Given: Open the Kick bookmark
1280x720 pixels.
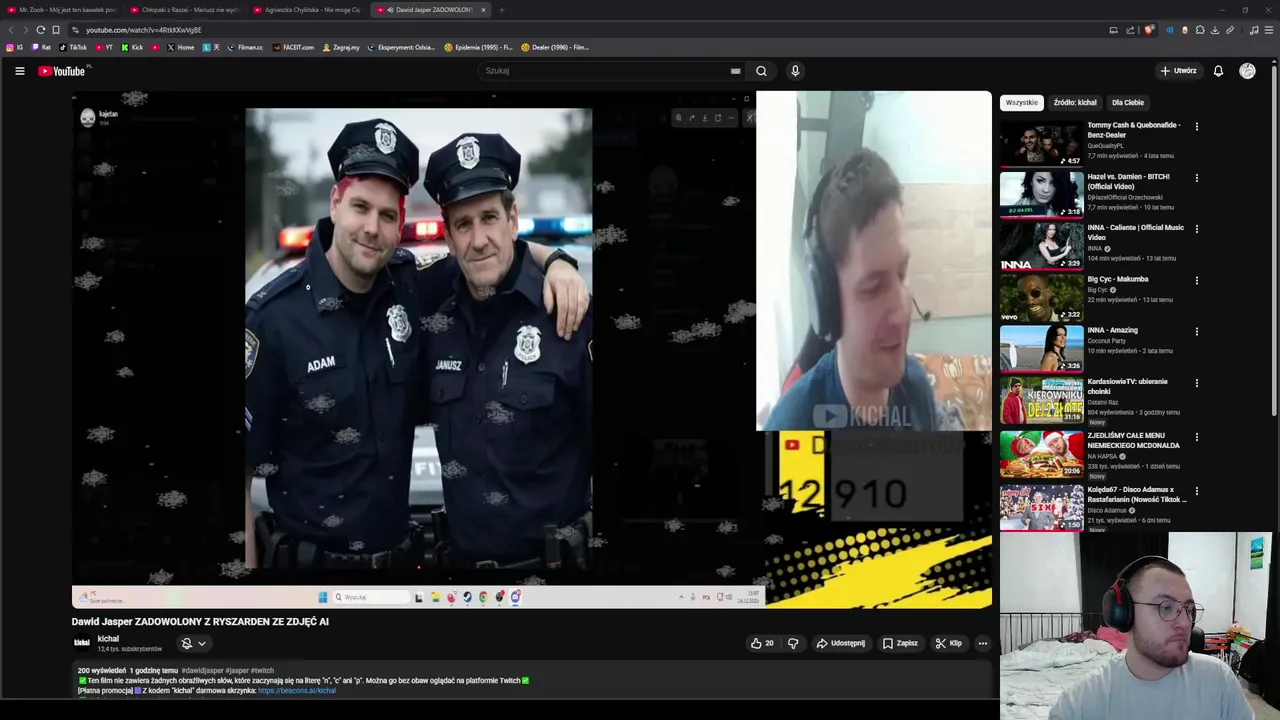Looking at the screenshot, I should (132, 47).
